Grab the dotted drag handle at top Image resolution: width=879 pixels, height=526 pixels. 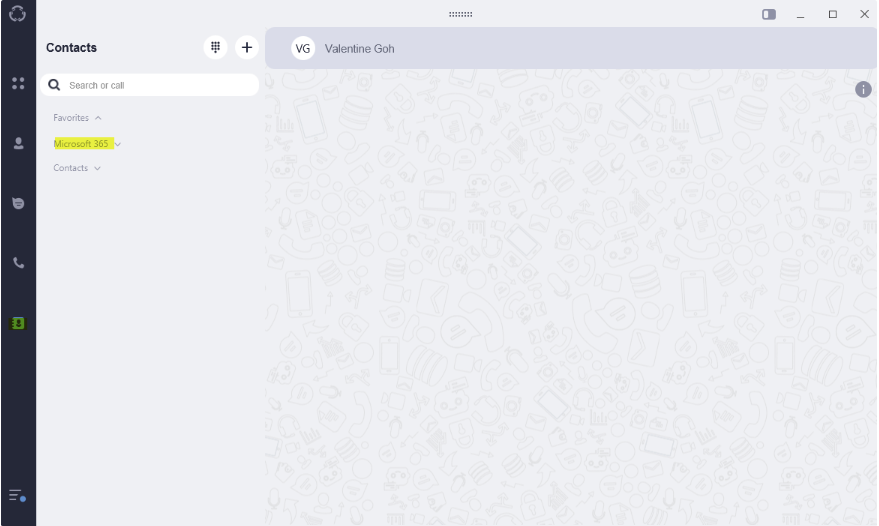pos(460,14)
